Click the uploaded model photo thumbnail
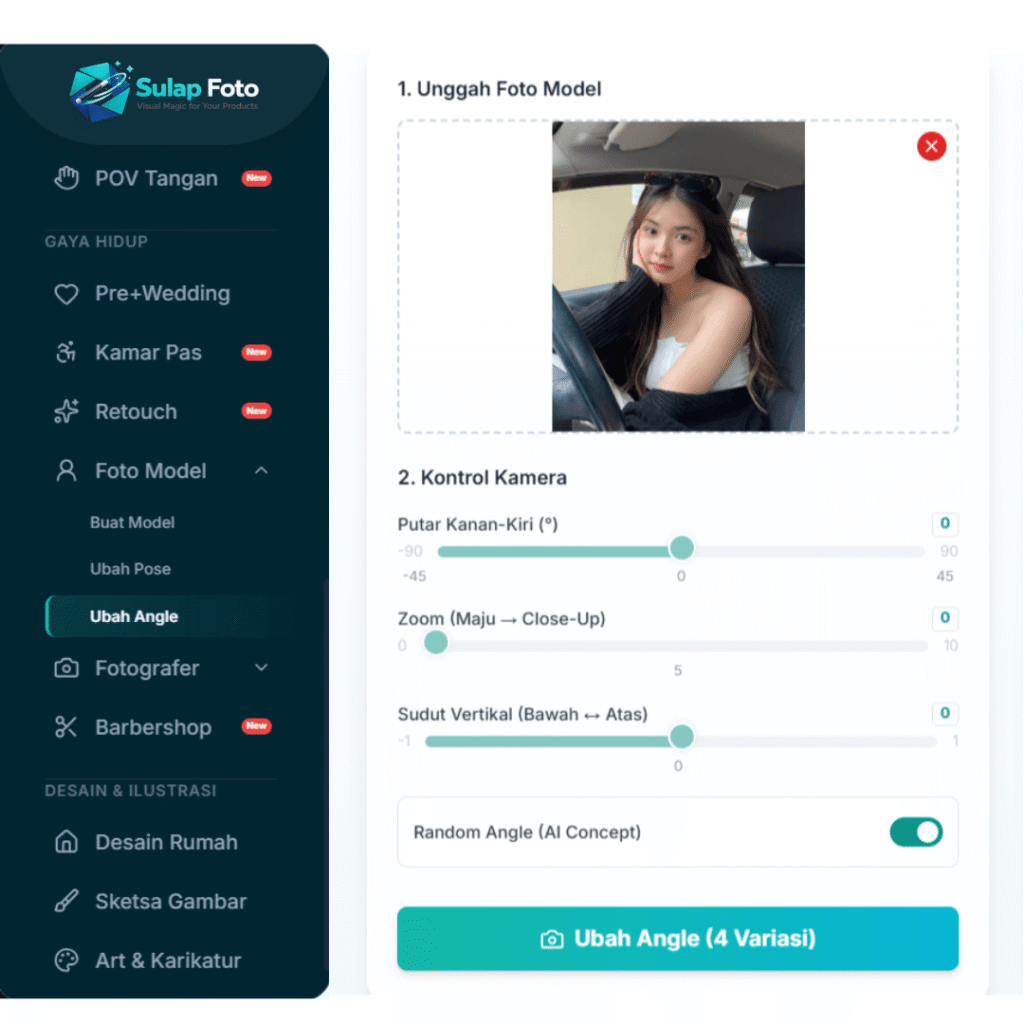This screenshot has height=1024, width=1024. click(x=678, y=276)
